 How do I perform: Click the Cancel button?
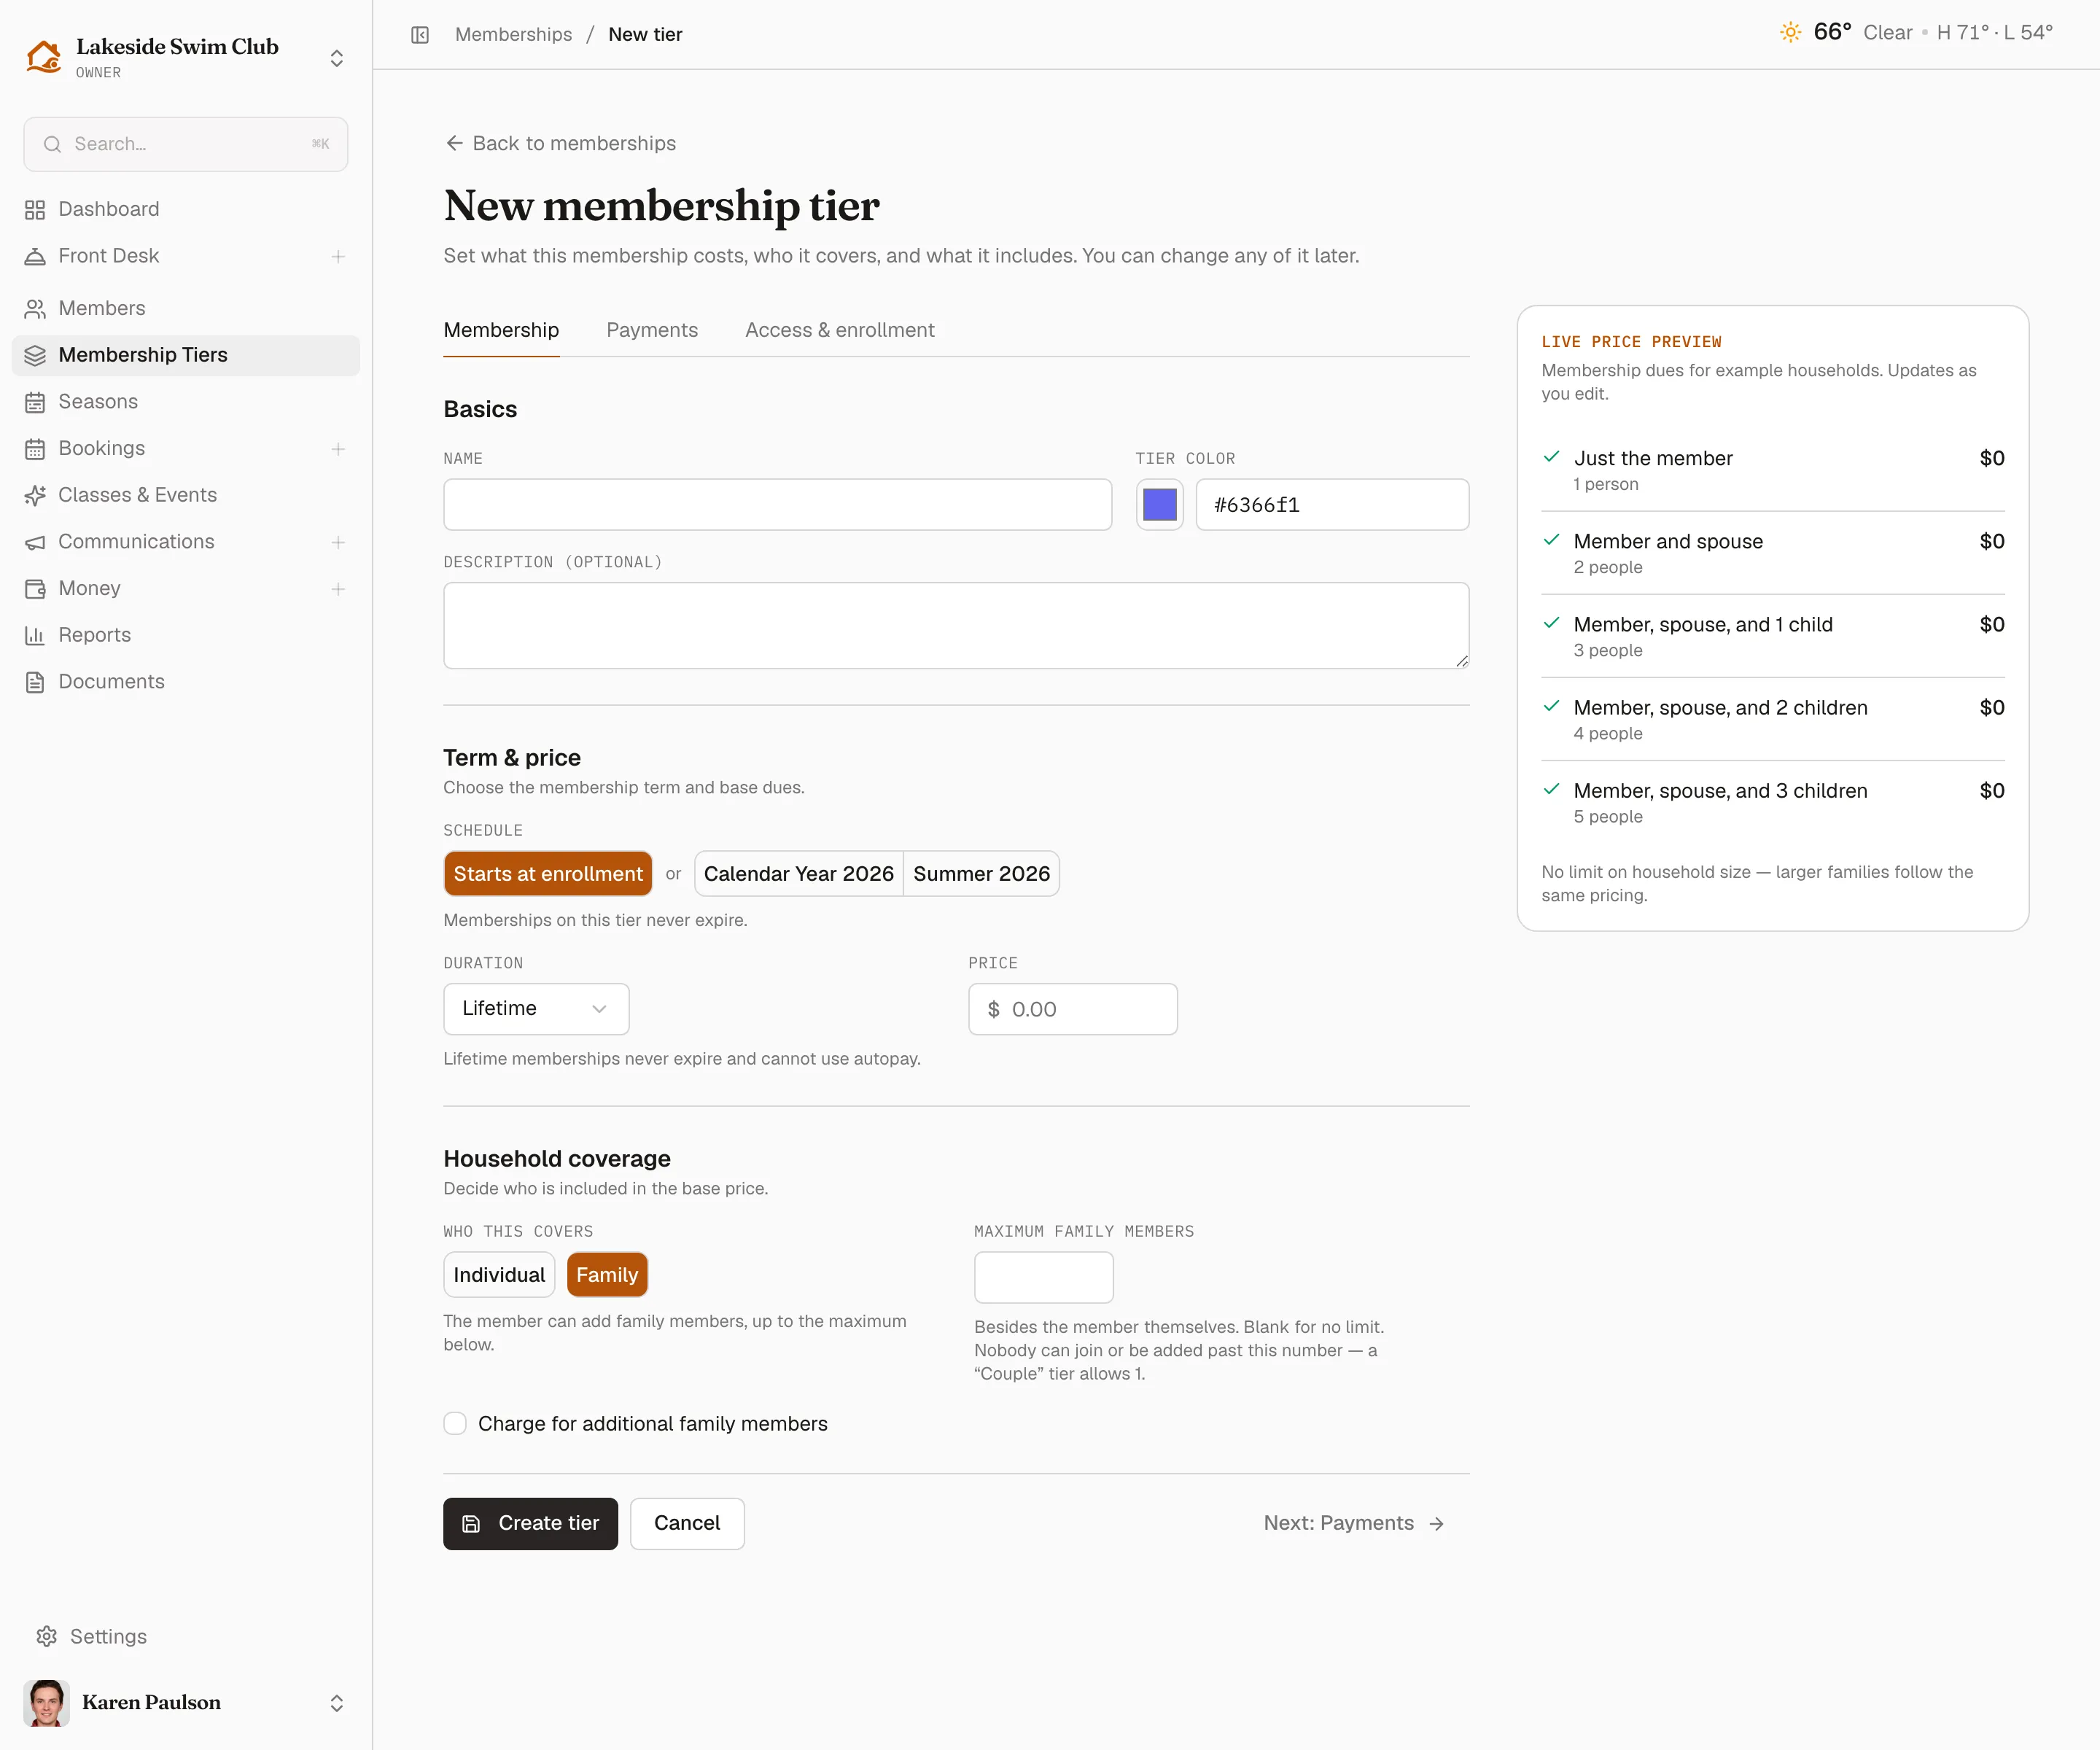click(687, 1523)
